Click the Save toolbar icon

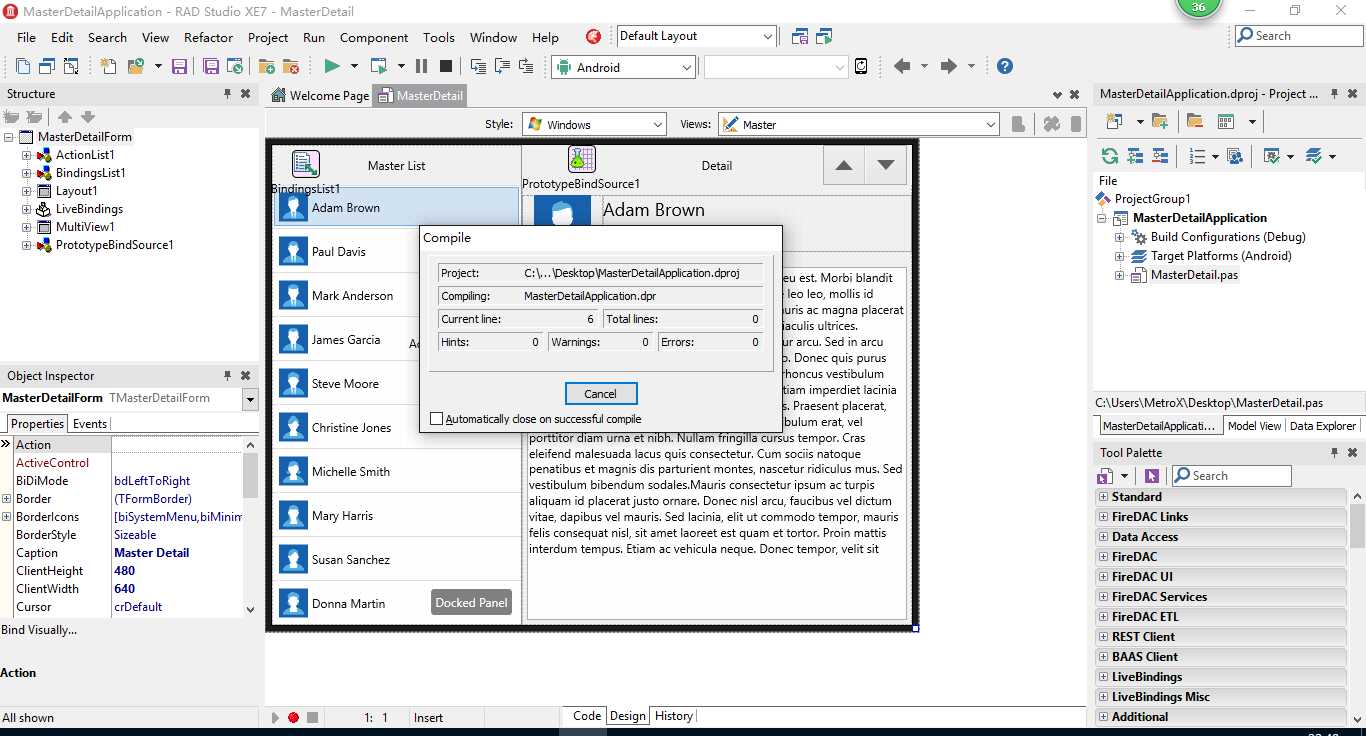click(180, 66)
